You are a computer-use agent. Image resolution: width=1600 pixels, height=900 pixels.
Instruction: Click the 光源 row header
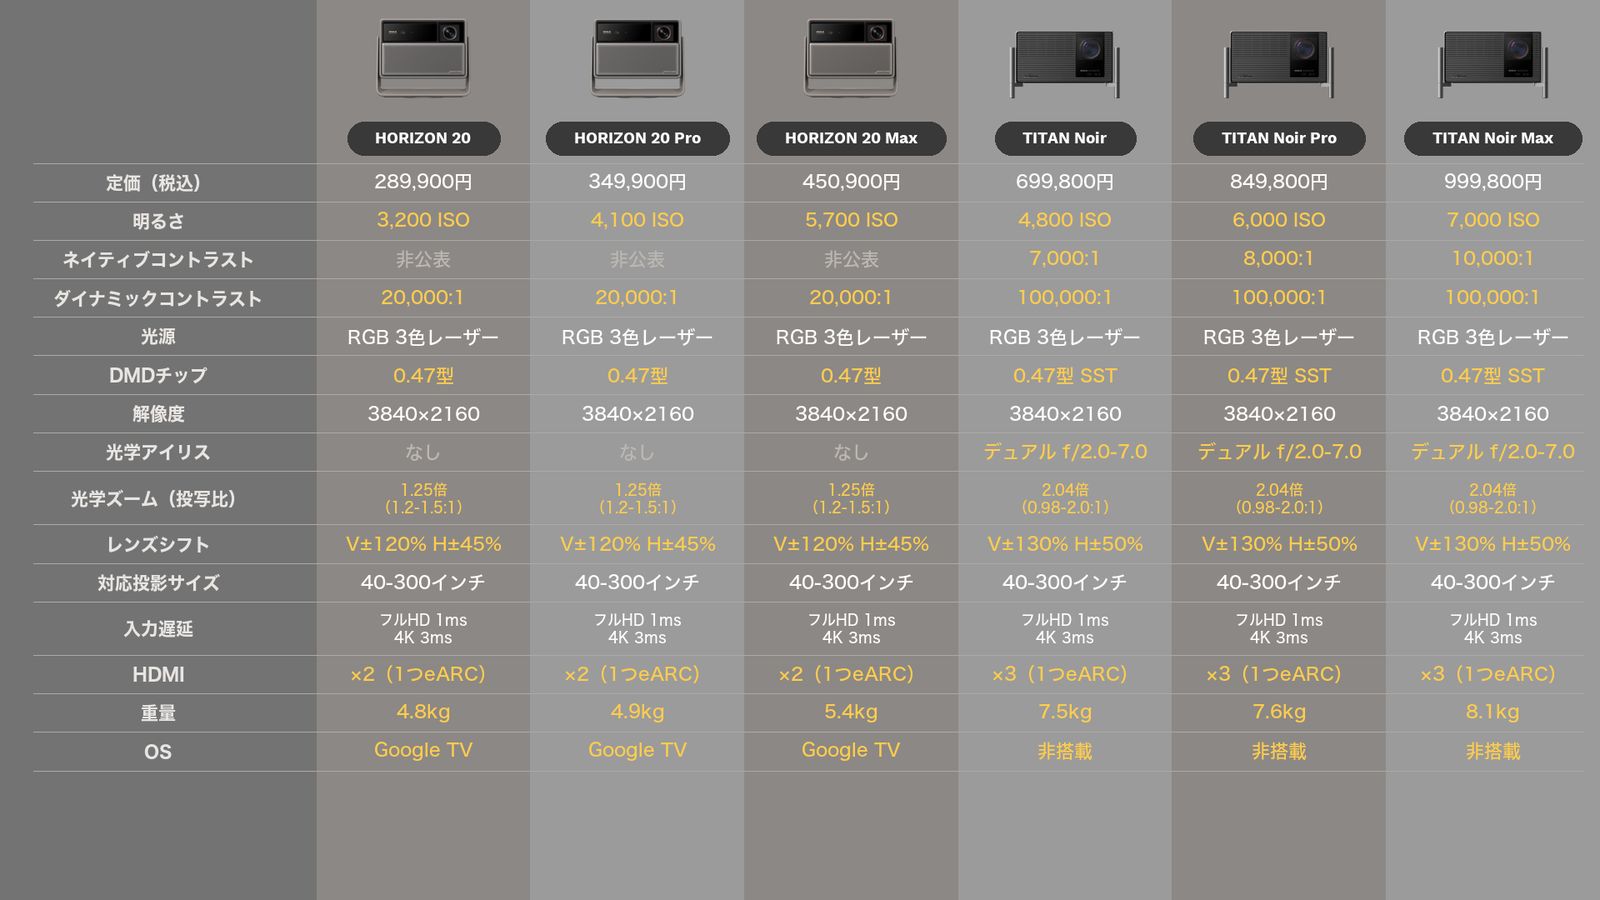[x=158, y=337]
